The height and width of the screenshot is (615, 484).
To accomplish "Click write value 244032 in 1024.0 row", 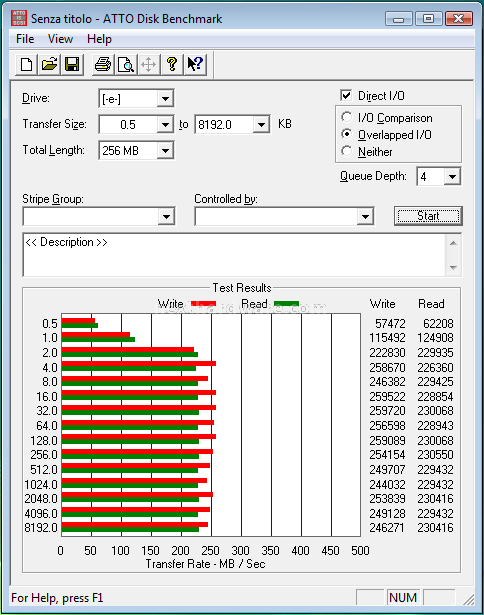I will click(x=387, y=484).
